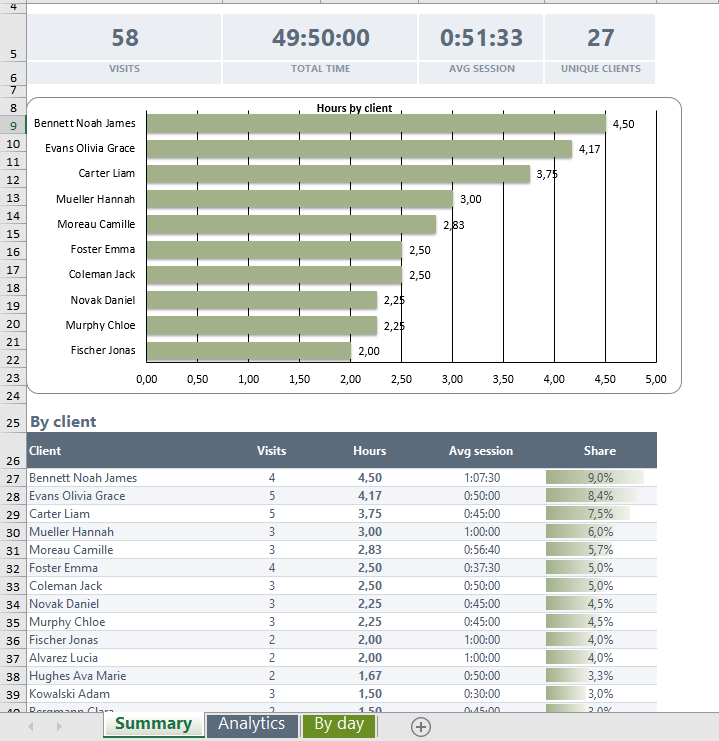This screenshot has width=719, height=741.
Task: Select the Bennett Noah James table cell
Action: [125, 478]
